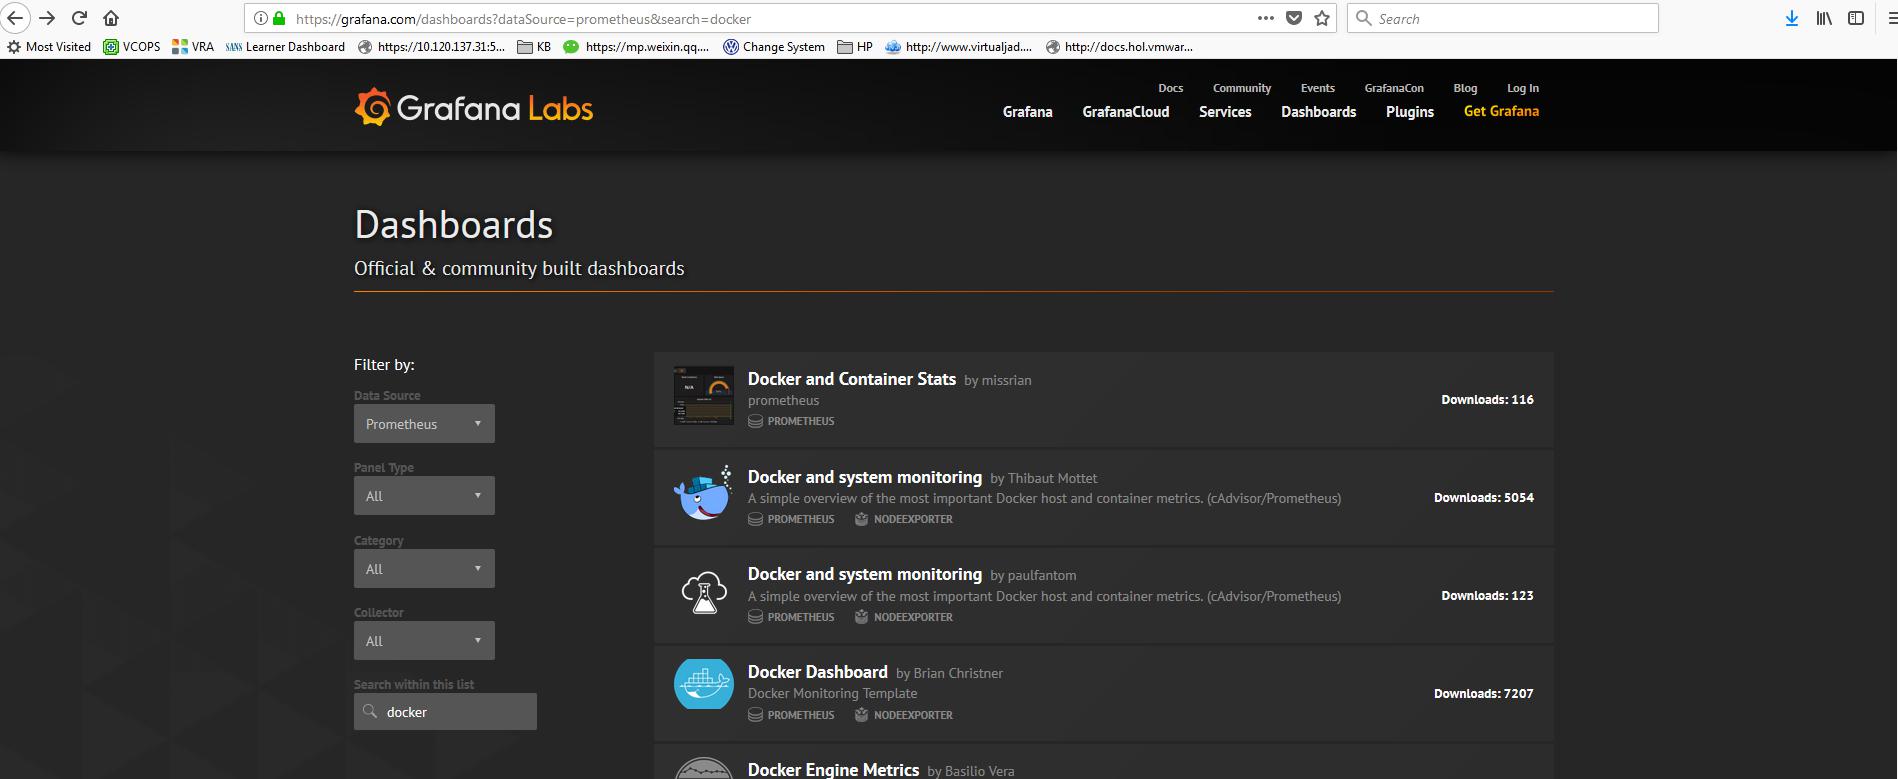Expand the Data Source Prometheus dropdown
Screen dimensions: 1898x779
[x=424, y=424]
